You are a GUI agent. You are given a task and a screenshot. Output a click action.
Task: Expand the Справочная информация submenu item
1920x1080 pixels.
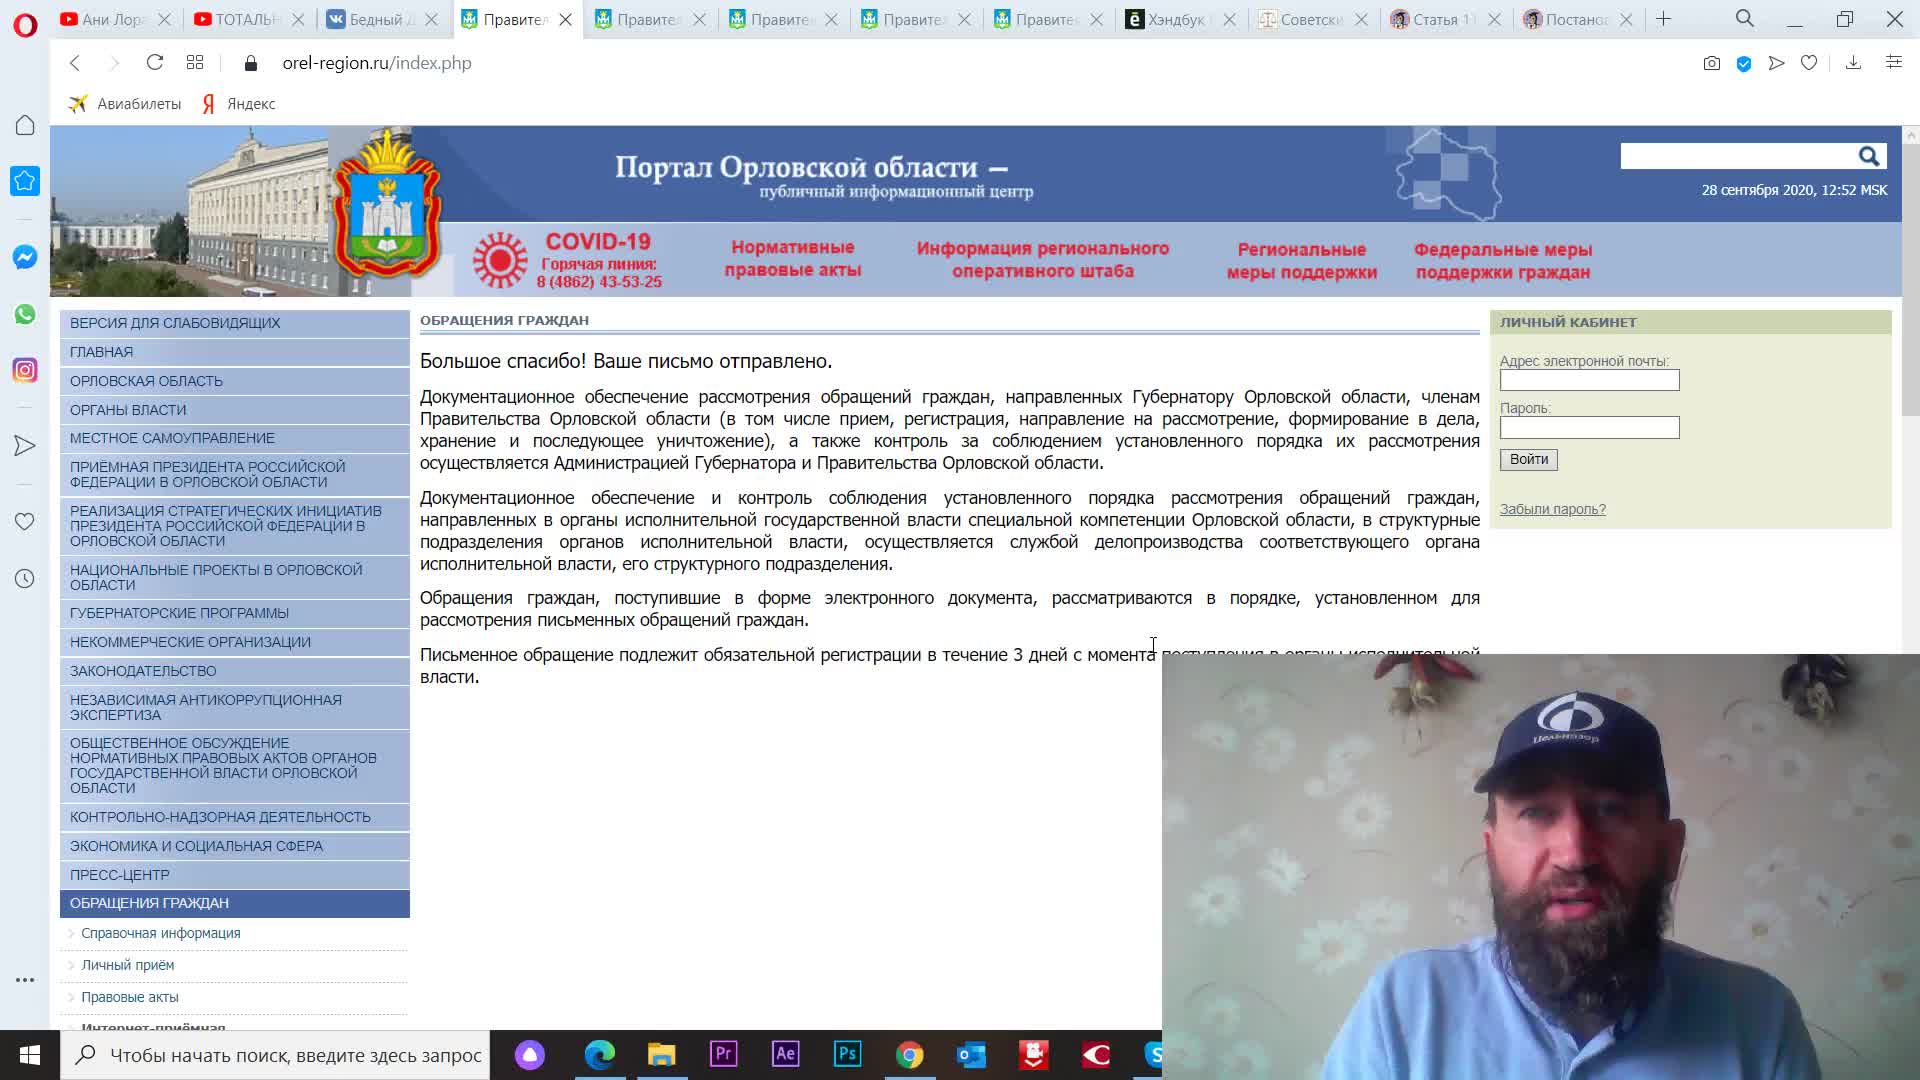point(160,933)
